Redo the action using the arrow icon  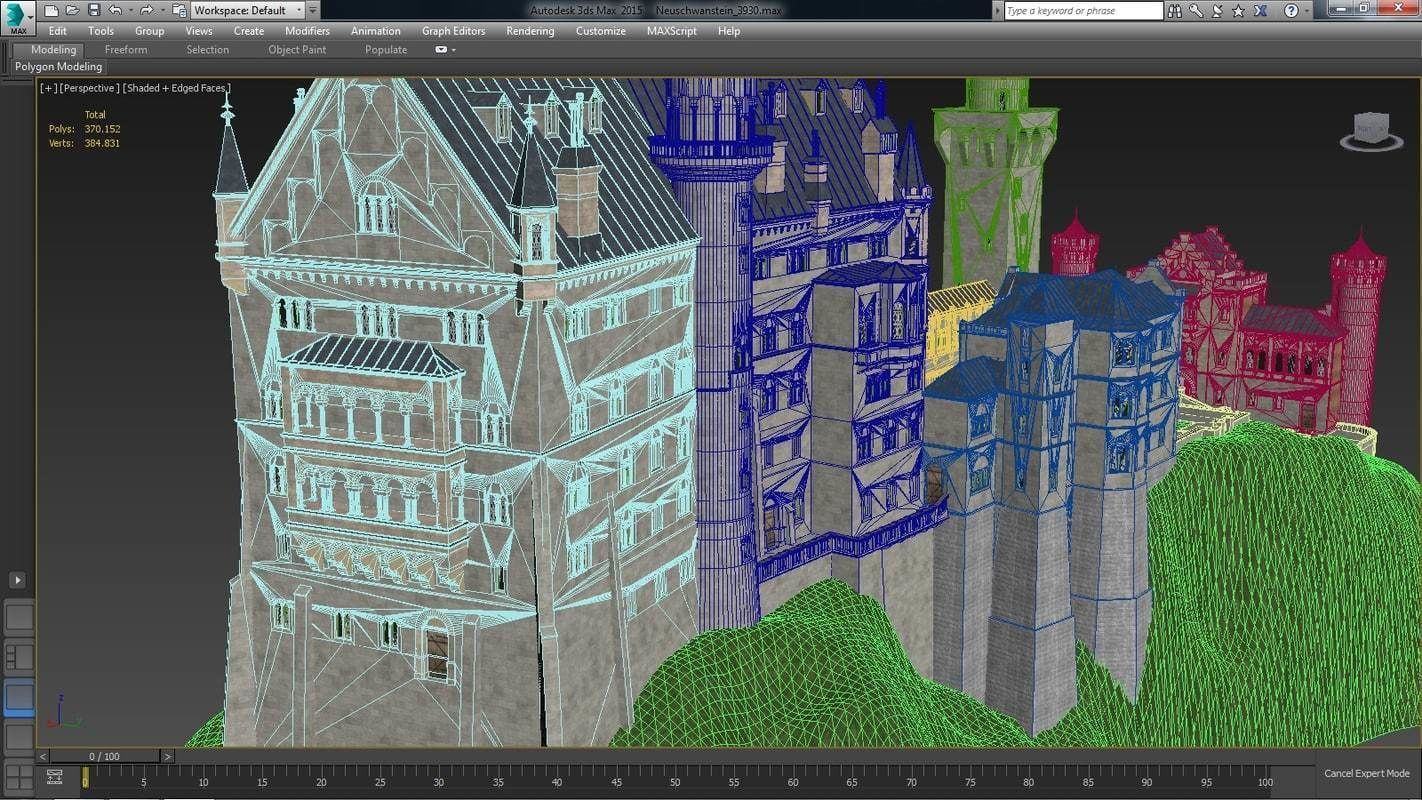(x=146, y=10)
